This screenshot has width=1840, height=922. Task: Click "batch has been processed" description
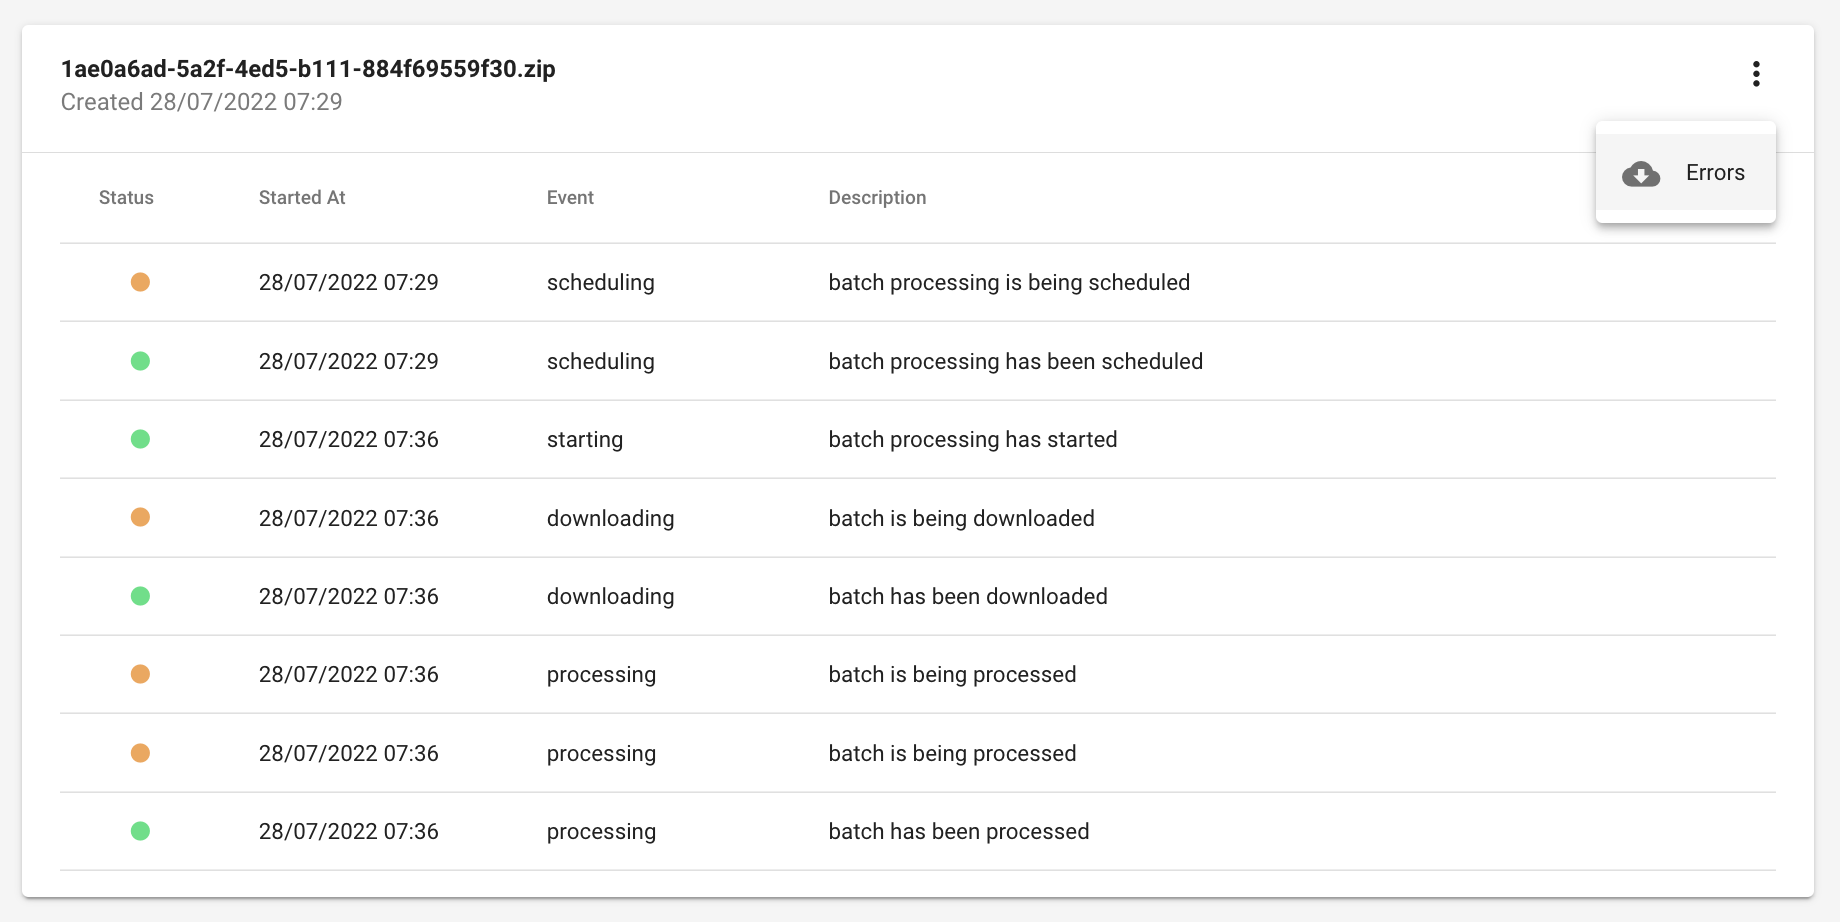coord(958,832)
